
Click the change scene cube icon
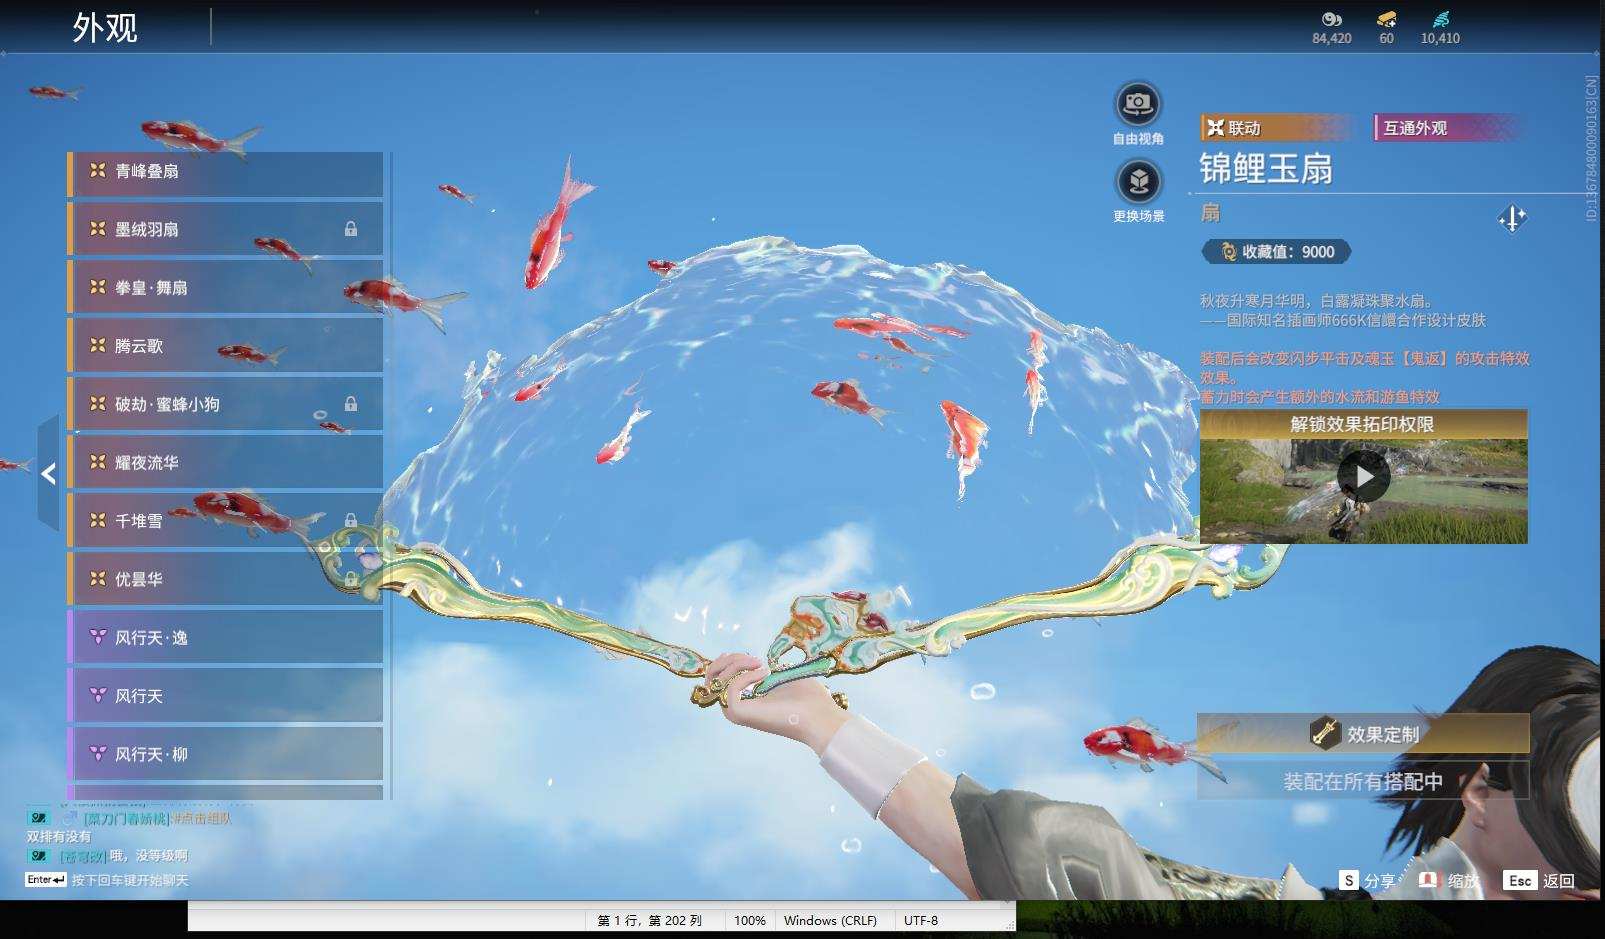click(1137, 182)
